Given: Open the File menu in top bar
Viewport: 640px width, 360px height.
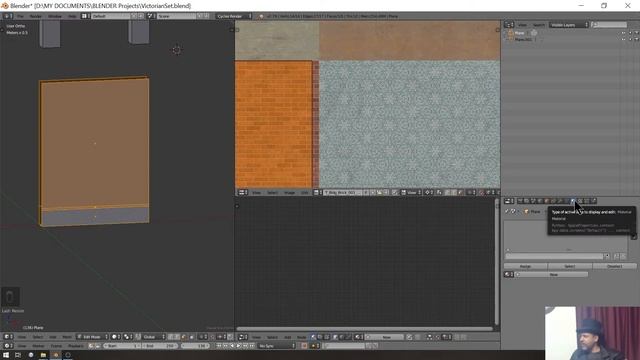Looking at the screenshot, I should pyautogui.click(x=20, y=16).
